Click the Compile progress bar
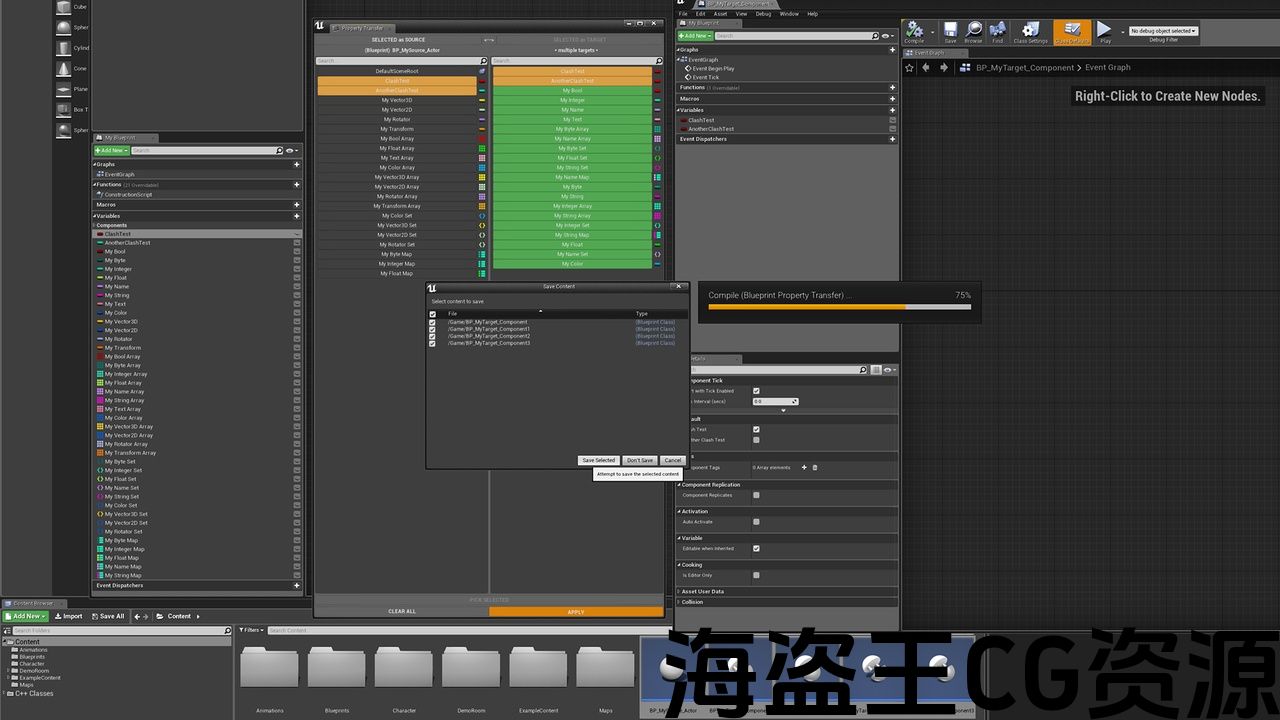The width and height of the screenshot is (1280, 720). pos(839,308)
